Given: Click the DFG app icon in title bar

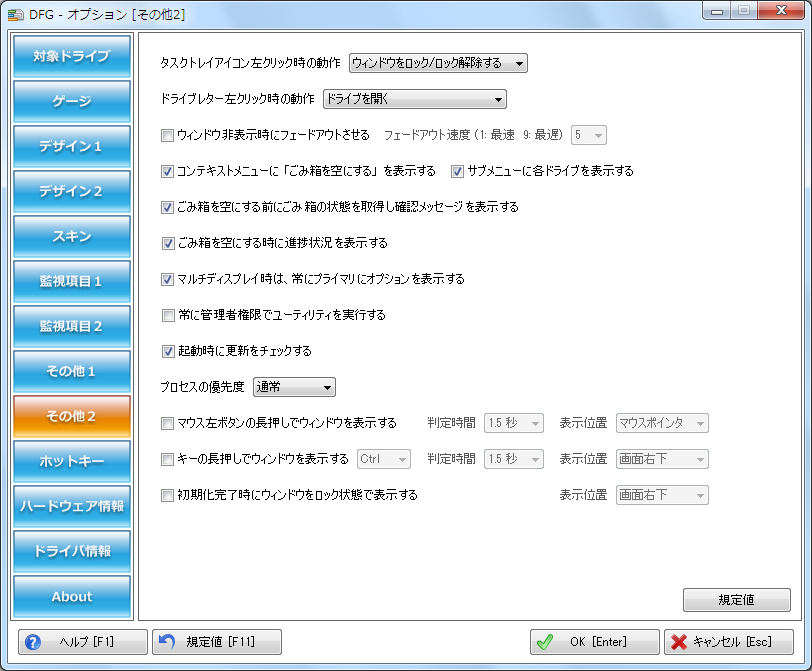Looking at the screenshot, I should pos(16,13).
